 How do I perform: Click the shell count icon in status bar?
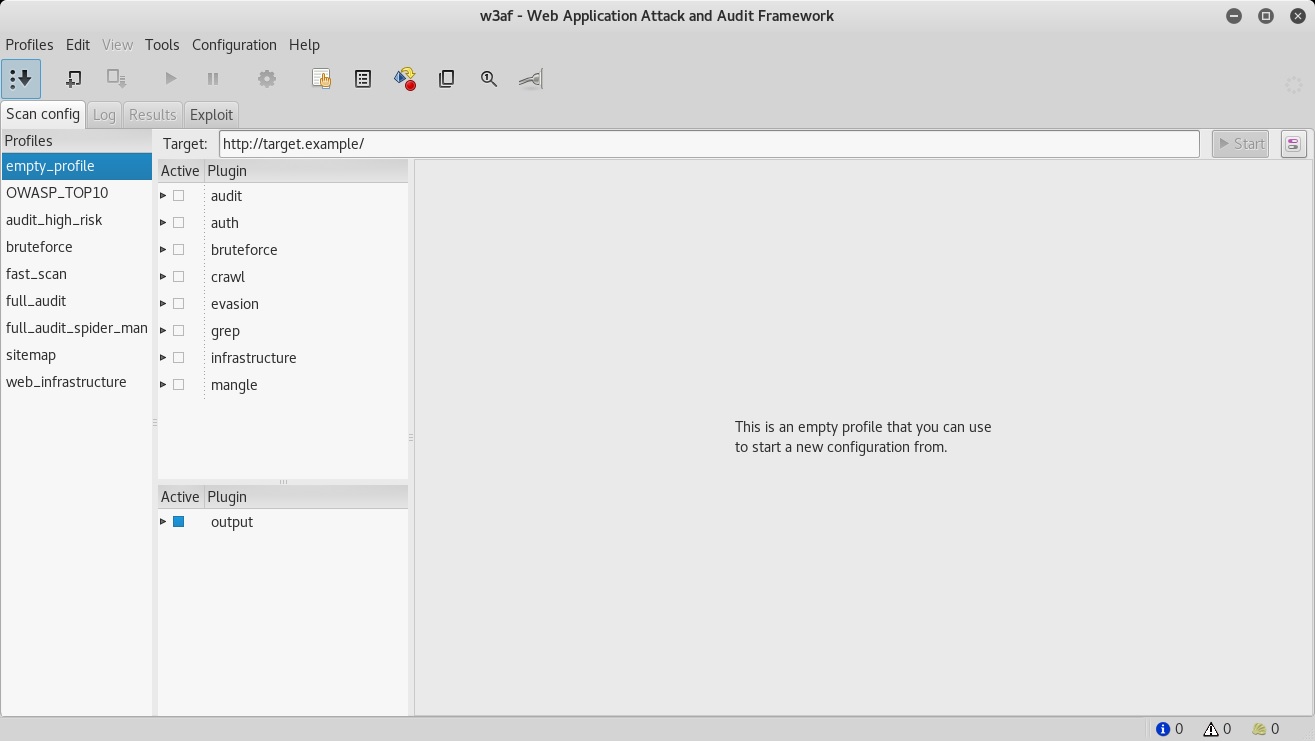(1259, 729)
